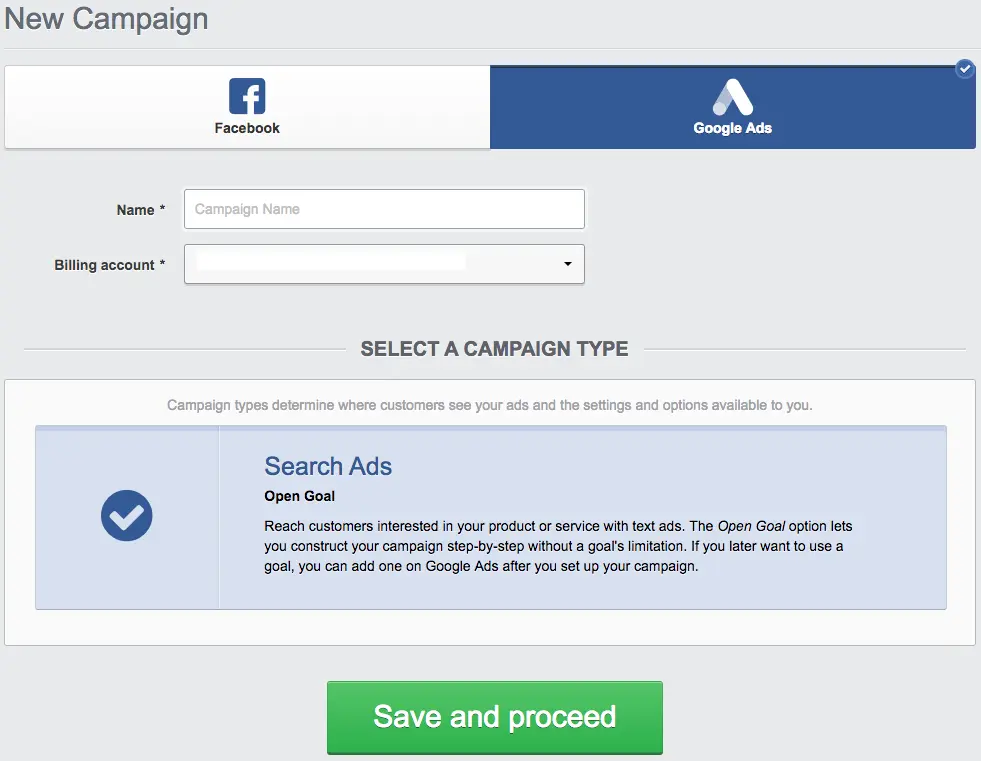
Task: Click the Search Ads description paragraph
Action: 558,546
